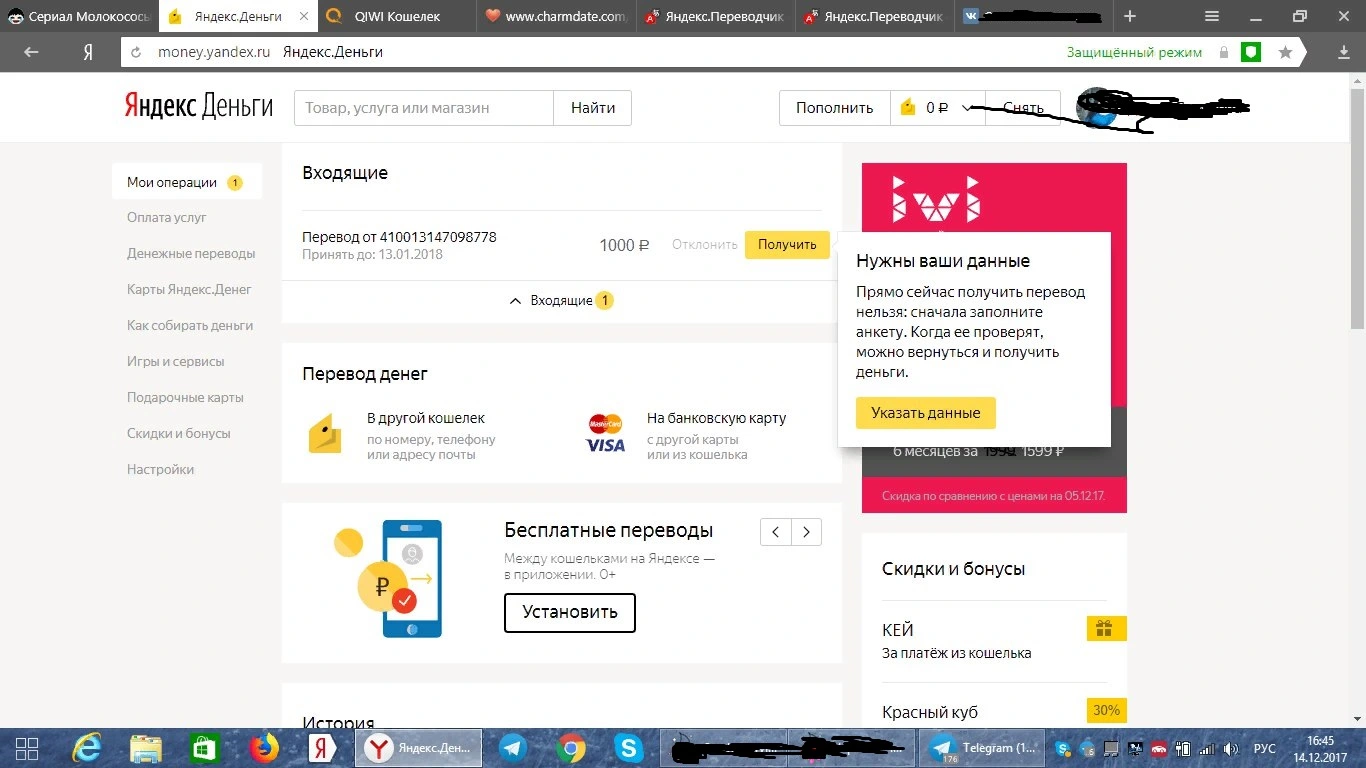Open Денежные переводы in the sidebar

click(191, 253)
